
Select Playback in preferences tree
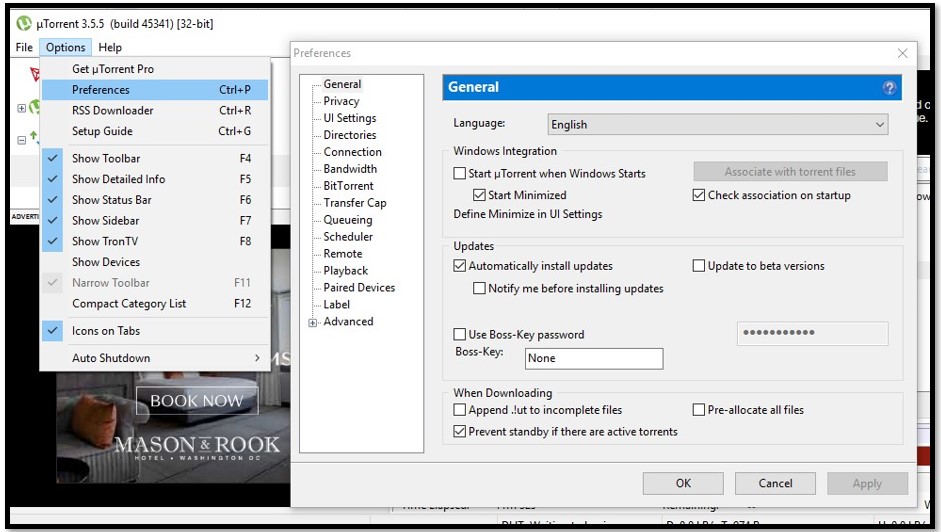(x=346, y=271)
